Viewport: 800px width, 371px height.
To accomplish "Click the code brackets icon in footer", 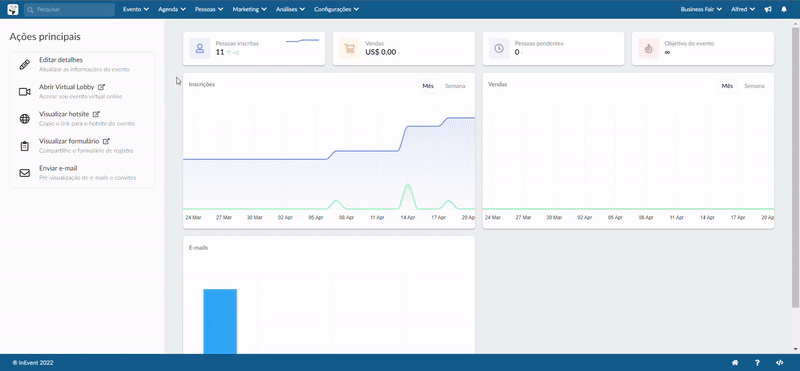I will coord(779,363).
